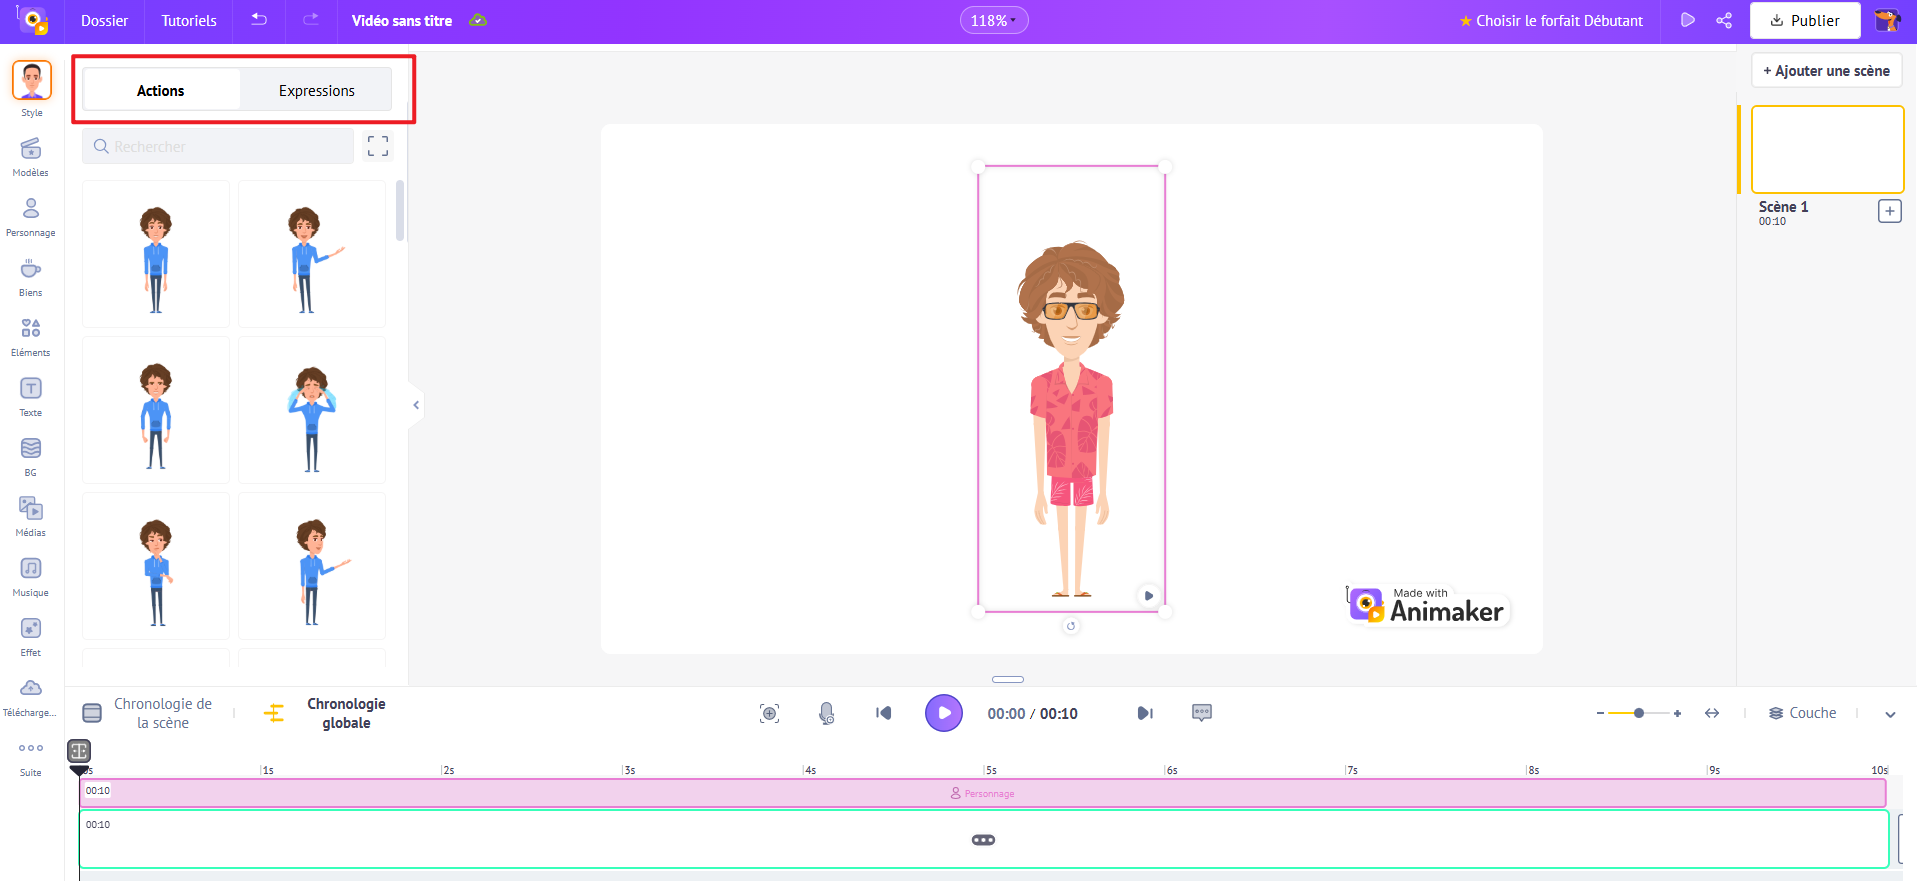1917x881 pixels.
Task: Open the Modèles sidebar section
Action: click(31, 157)
